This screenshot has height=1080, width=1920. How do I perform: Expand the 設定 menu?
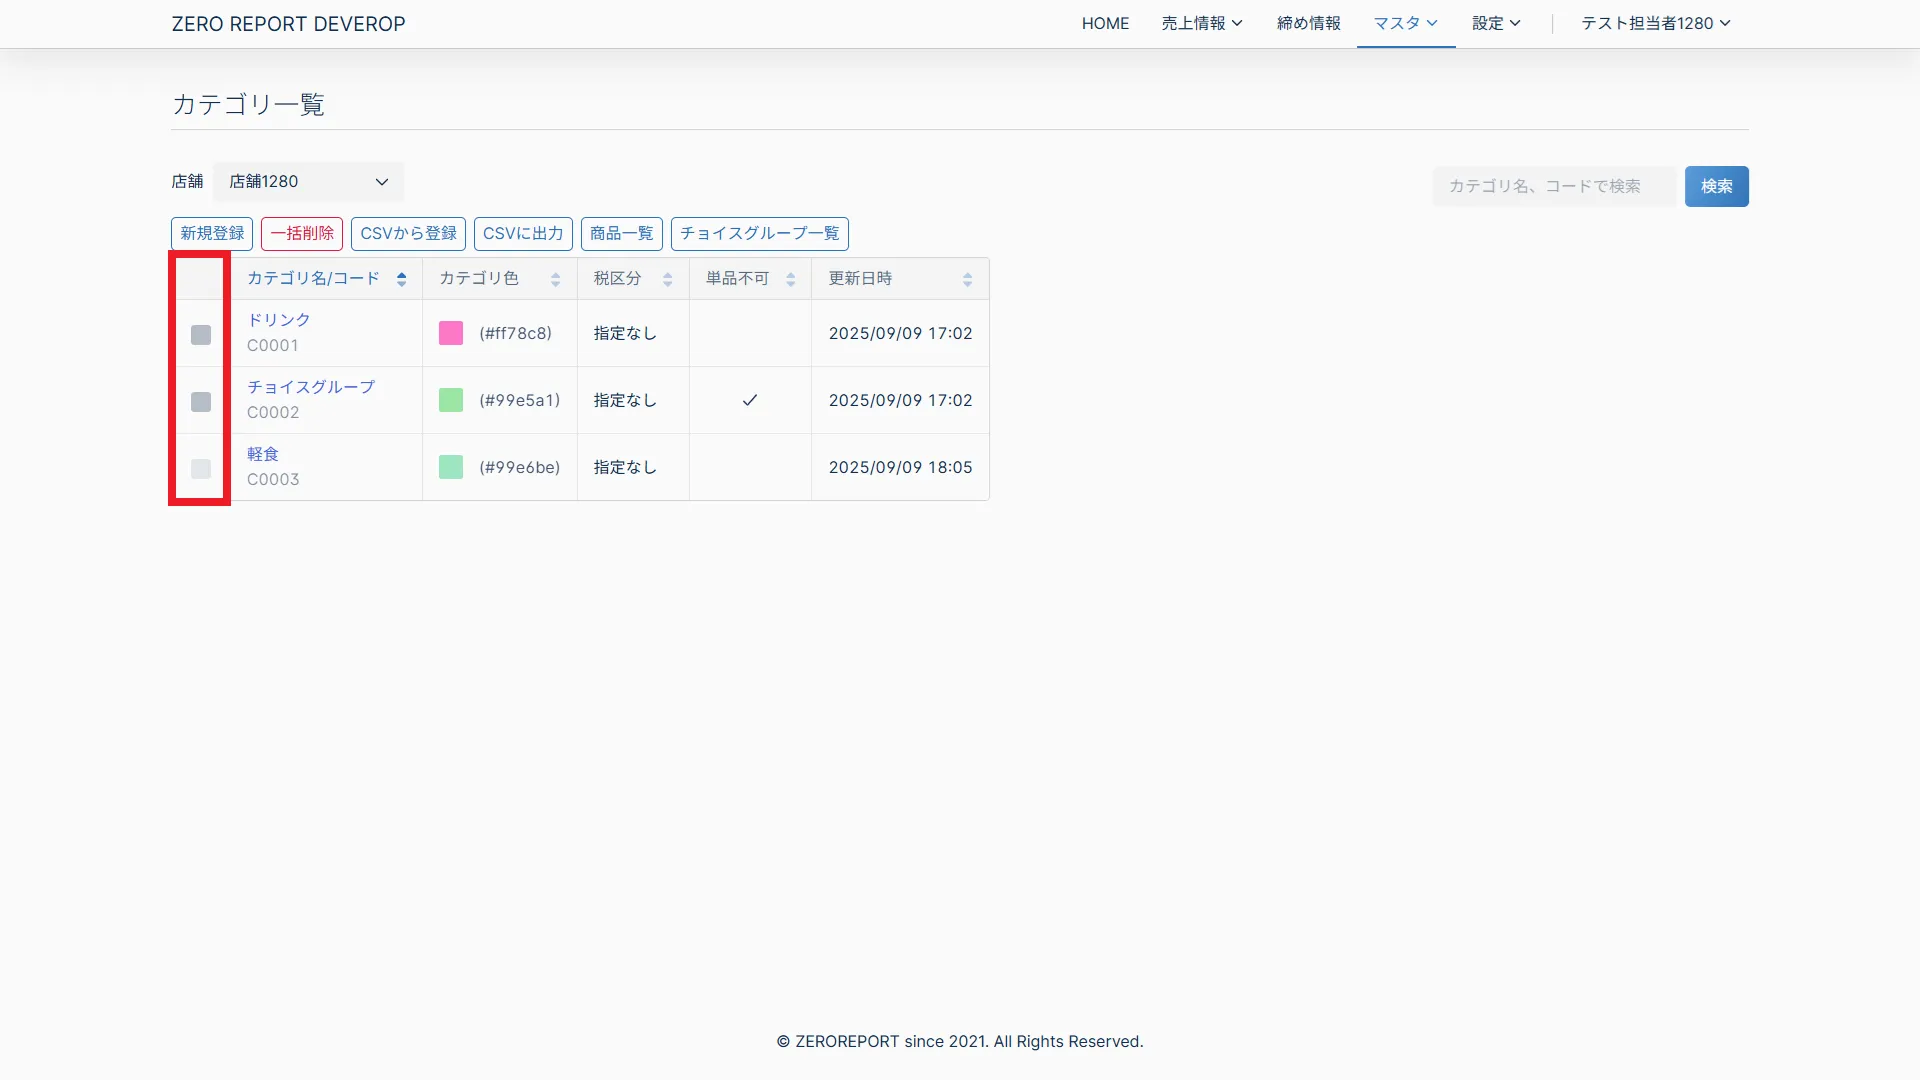click(1495, 23)
